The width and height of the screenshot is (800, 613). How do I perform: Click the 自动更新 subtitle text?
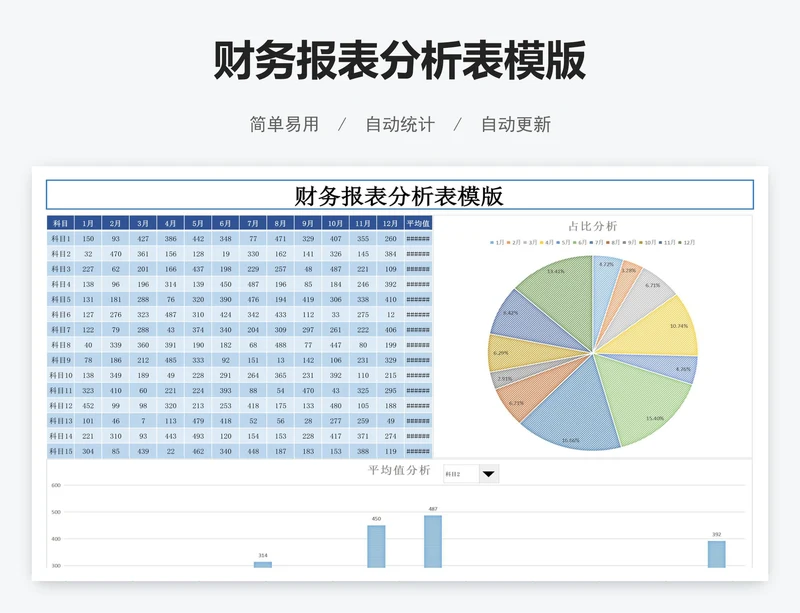click(x=516, y=125)
